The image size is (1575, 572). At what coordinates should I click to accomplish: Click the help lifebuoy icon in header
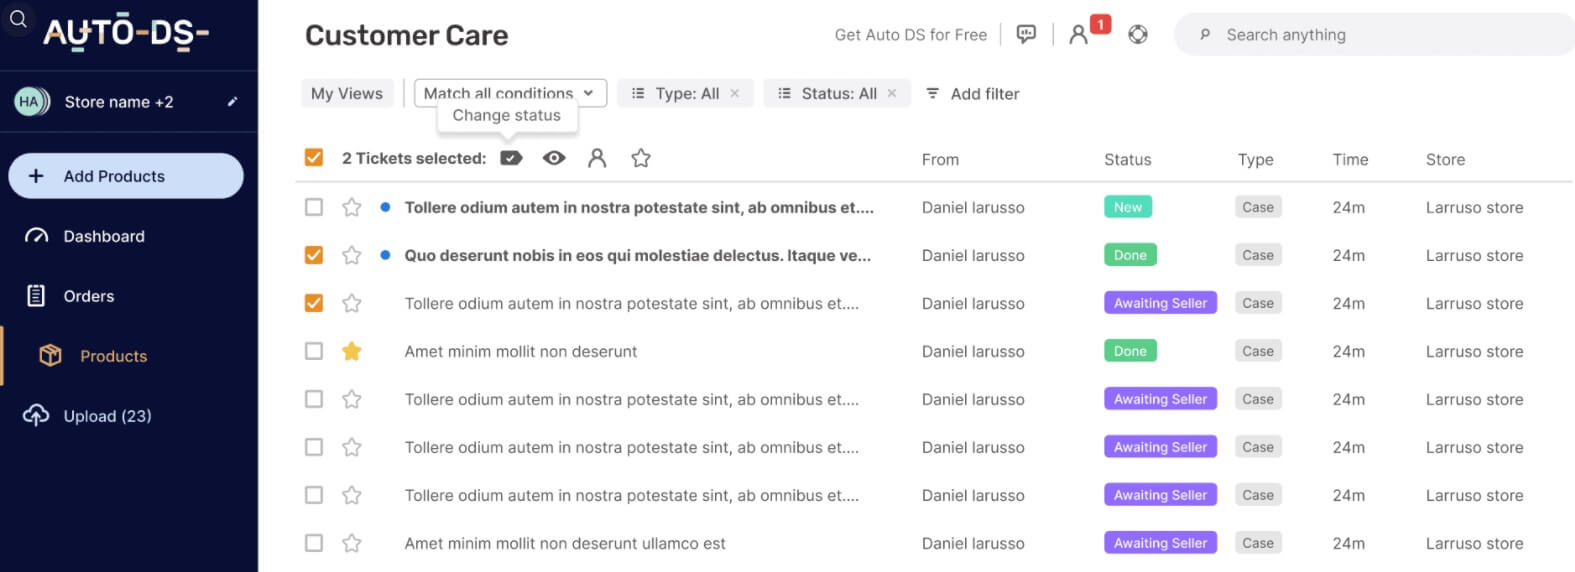(1138, 35)
